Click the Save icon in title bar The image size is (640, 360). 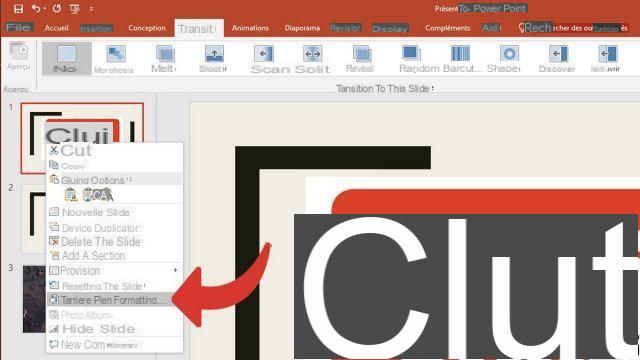[x=18, y=9]
